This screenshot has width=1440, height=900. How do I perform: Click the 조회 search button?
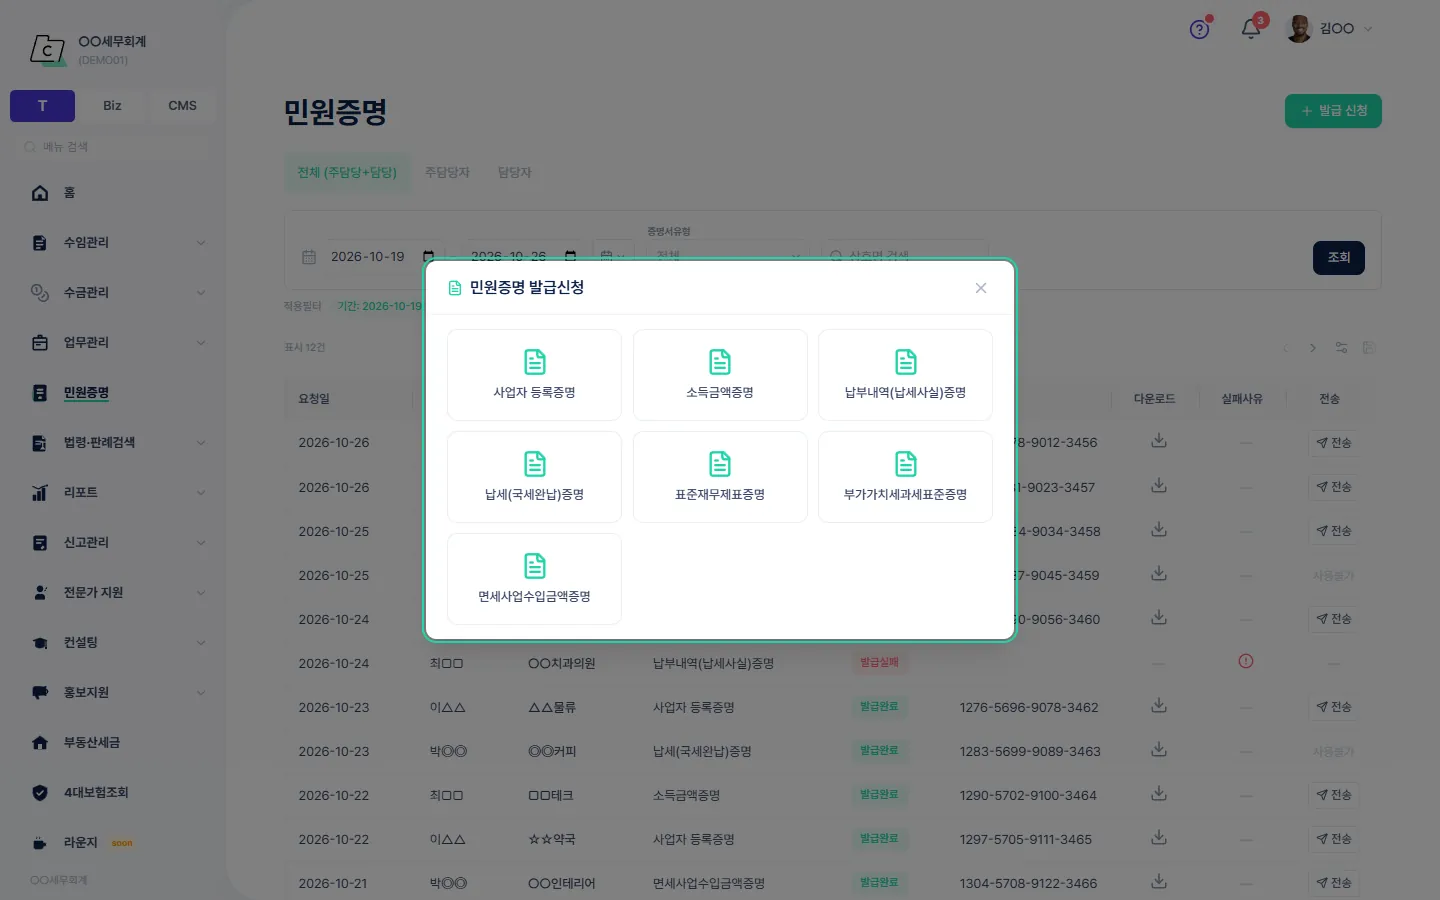click(x=1339, y=258)
